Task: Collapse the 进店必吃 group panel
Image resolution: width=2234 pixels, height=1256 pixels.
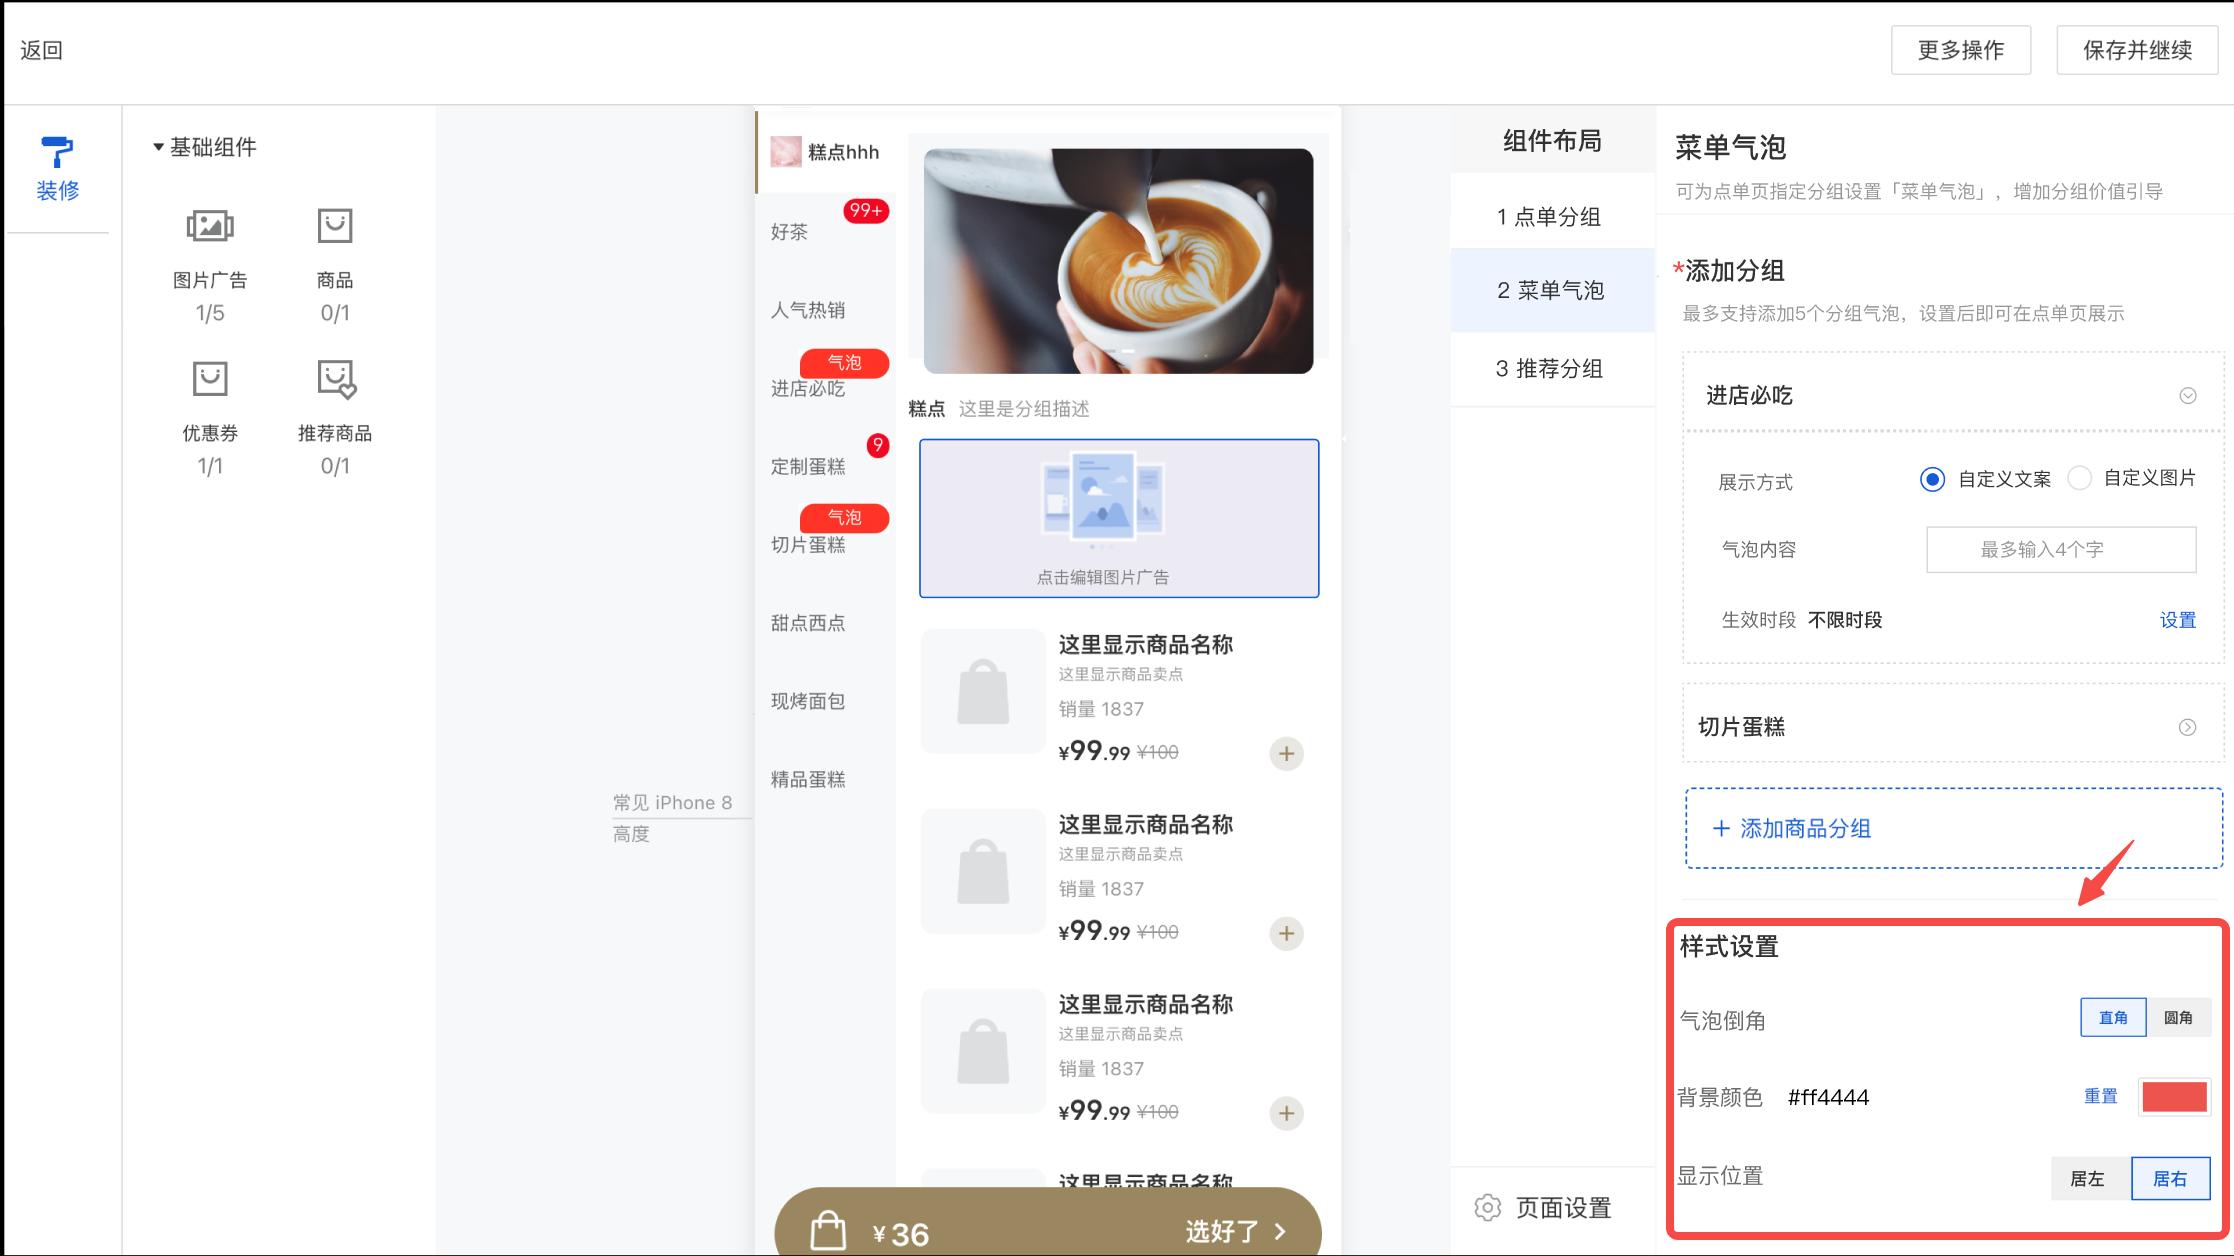Action: point(2188,396)
